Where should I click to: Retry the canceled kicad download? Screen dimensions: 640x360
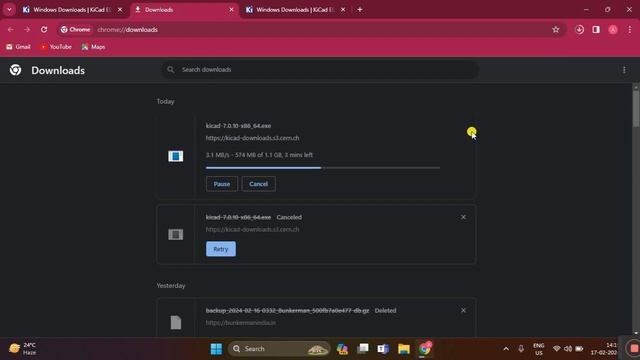pyautogui.click(x=221, y=249)
